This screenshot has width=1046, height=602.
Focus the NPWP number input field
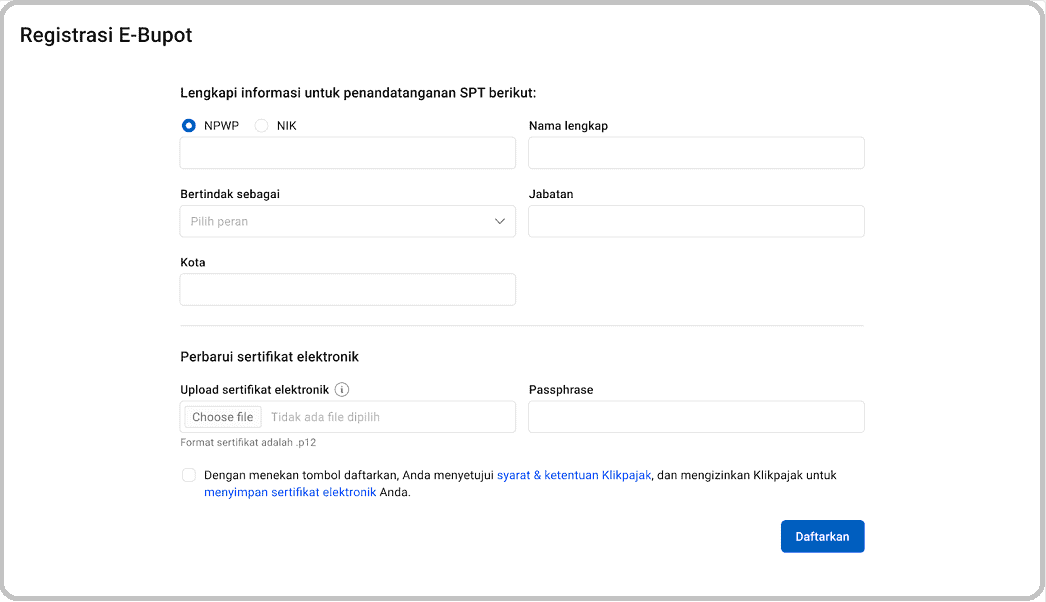348,153
